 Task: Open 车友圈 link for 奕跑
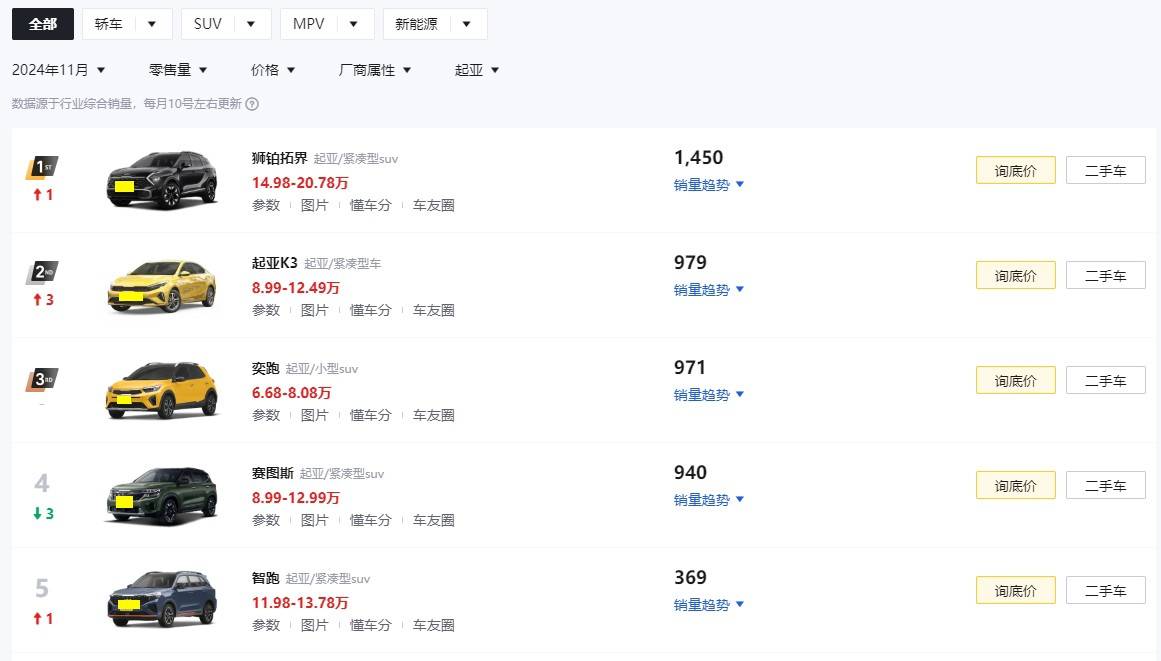click(433, 415)
